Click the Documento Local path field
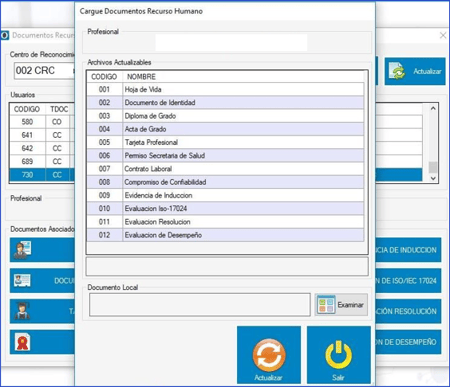This screenshot has height=387, width=450. pyautogui.click(x=200, y=305)
